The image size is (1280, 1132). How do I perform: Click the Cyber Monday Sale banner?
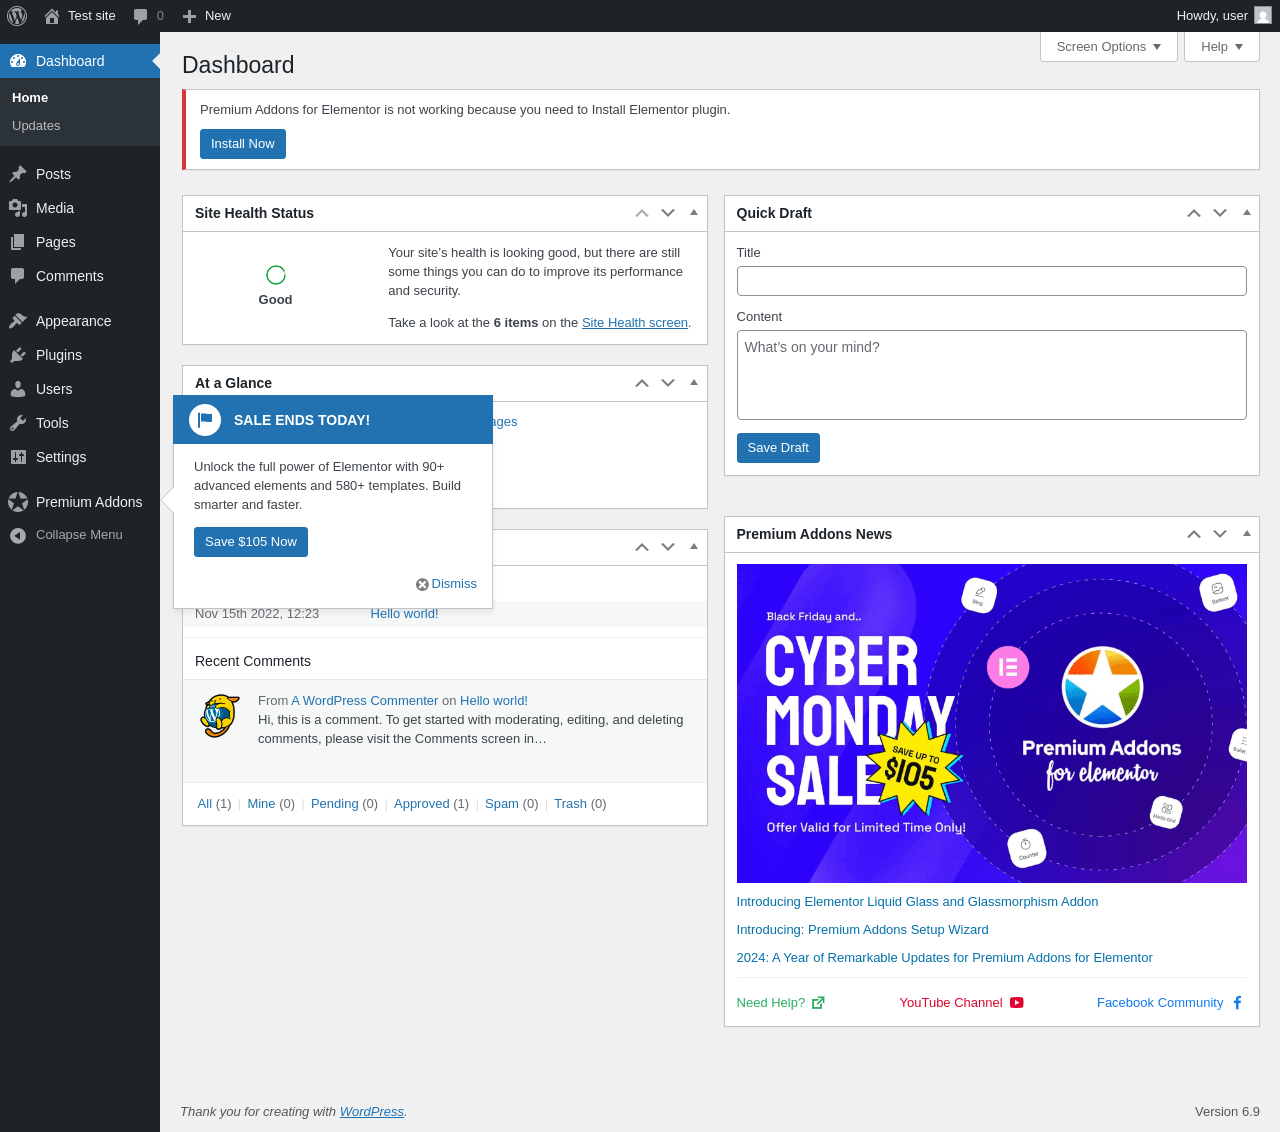click(x=992, y=724)
